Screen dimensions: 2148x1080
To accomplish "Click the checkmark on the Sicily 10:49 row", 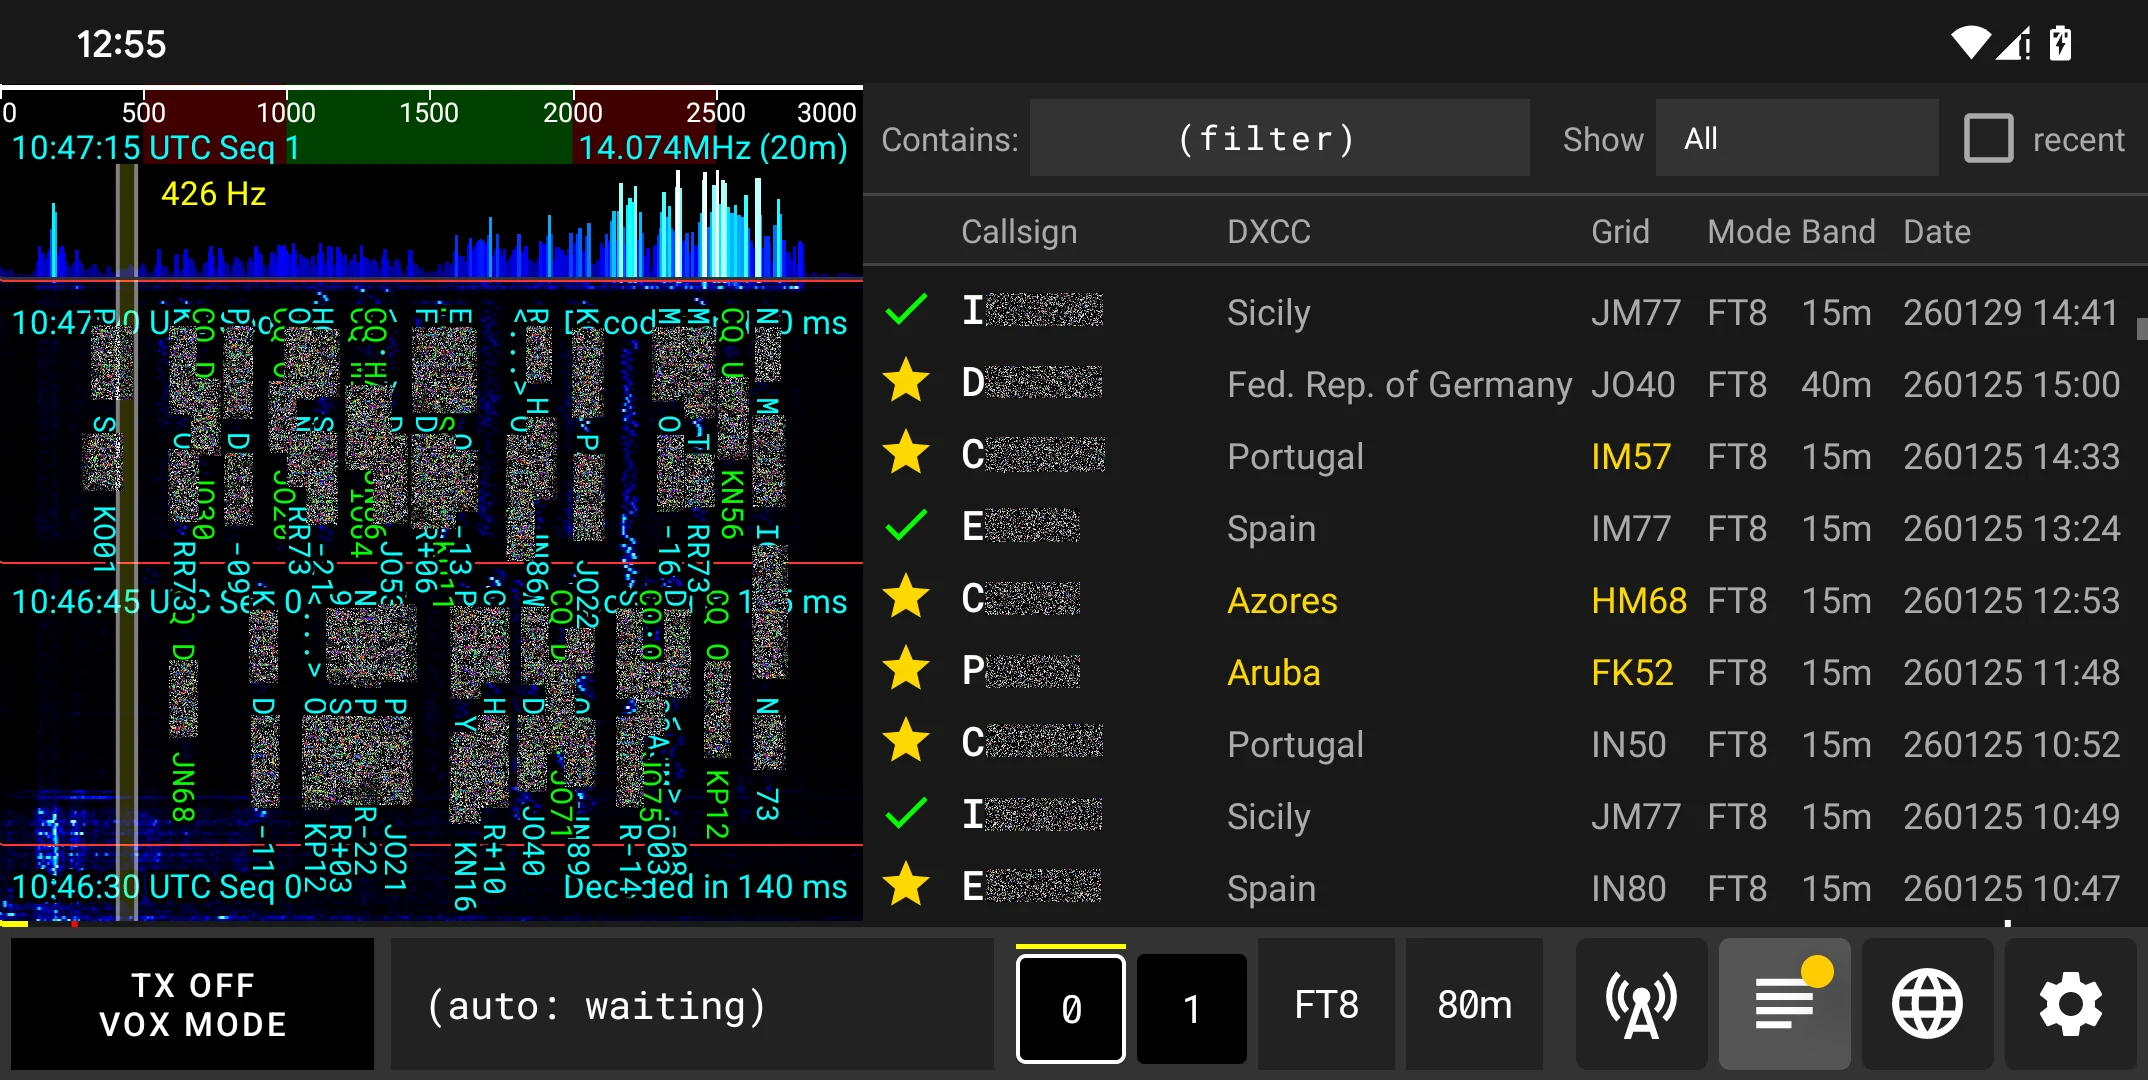I will [906, 814].
